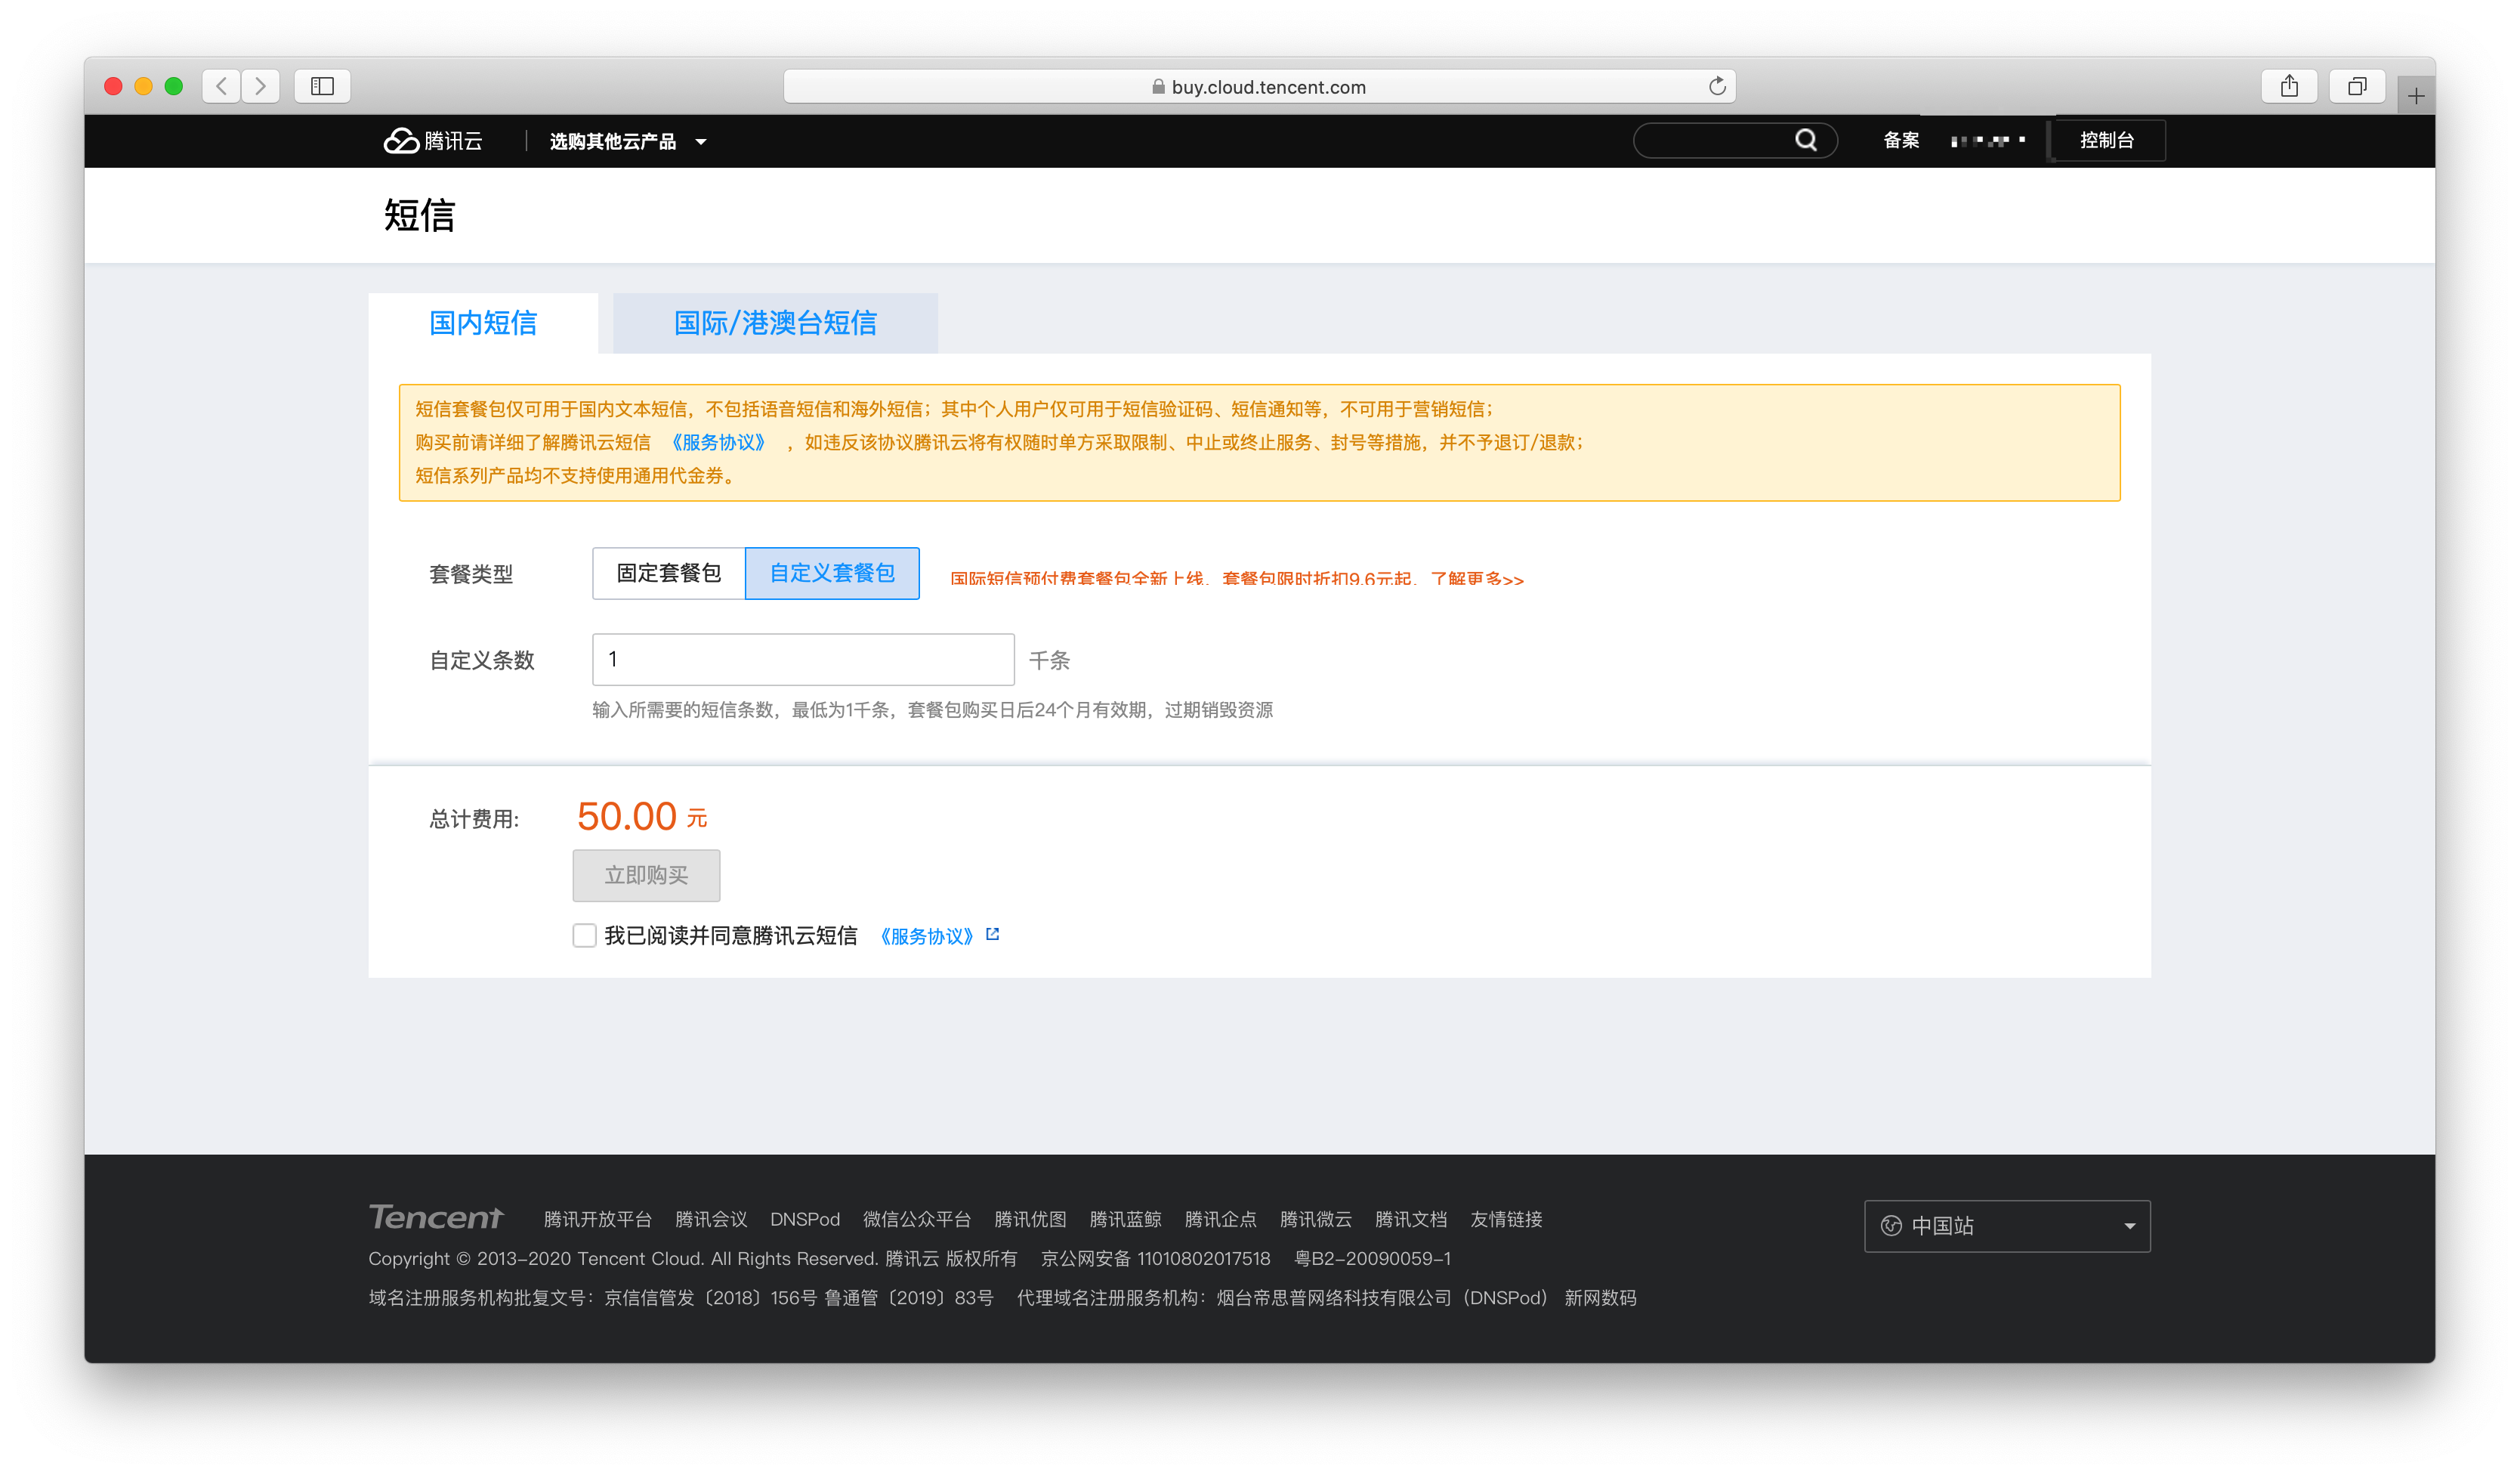
Task: Open 腾讯蓝鲸 footer link
Action: click(1125, 1219)
